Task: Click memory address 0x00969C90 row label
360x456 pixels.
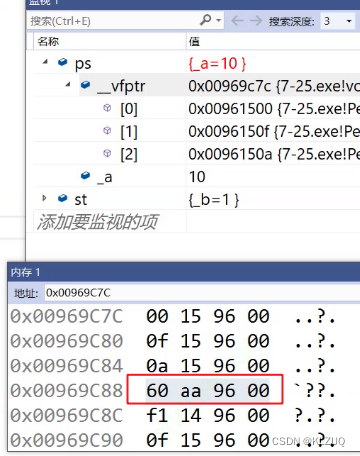Action: 67,440
